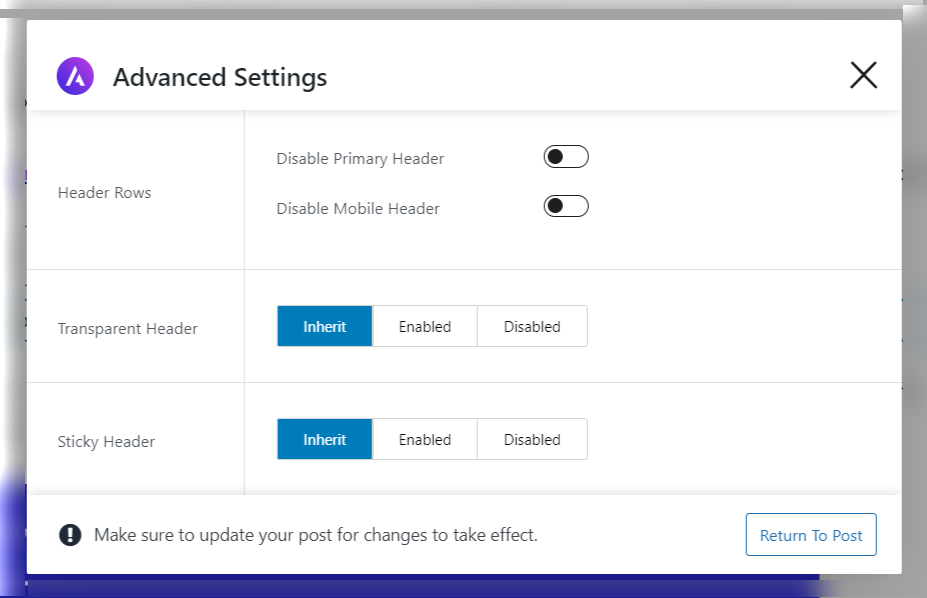Click the Disable Mobile Header text label

click(358, 208)
